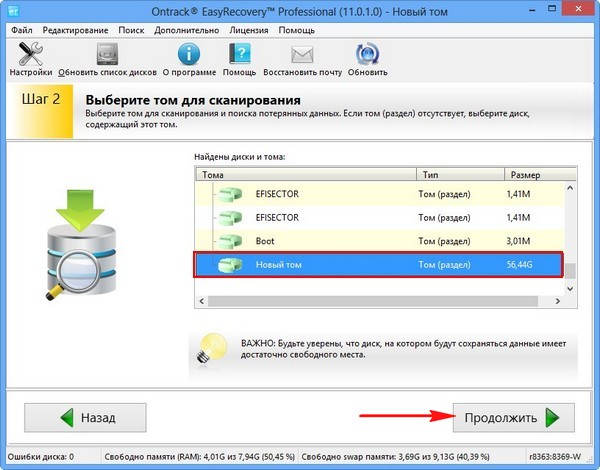
Task: Click horizontal scrollbar left arrow
Action: click(x=202, y=301)
